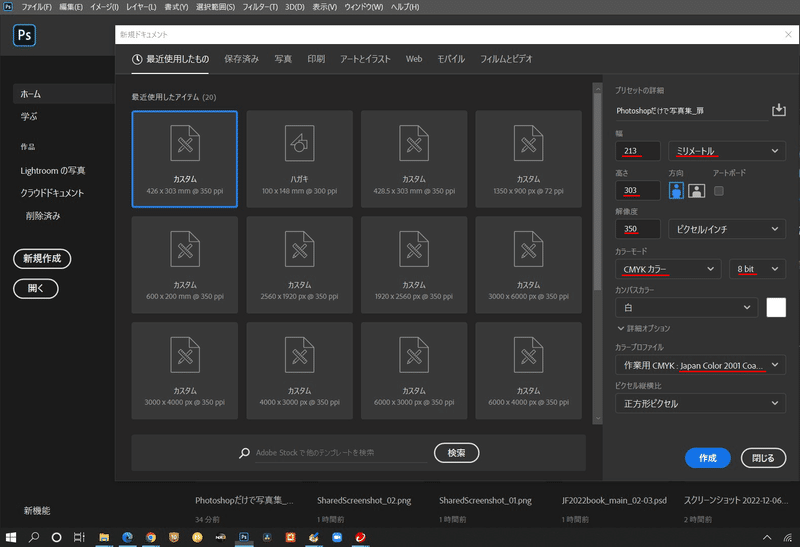The width and height of the screenshot is (800, 547).
Task: Switch to the フィルムとビデオ tab
Action: tap(506, 59)
